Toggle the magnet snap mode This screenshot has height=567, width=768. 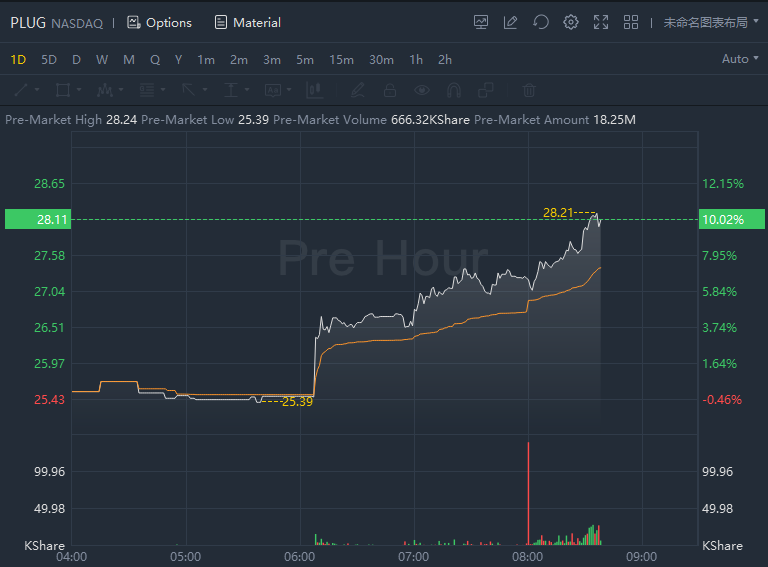[x=453, y=90]
